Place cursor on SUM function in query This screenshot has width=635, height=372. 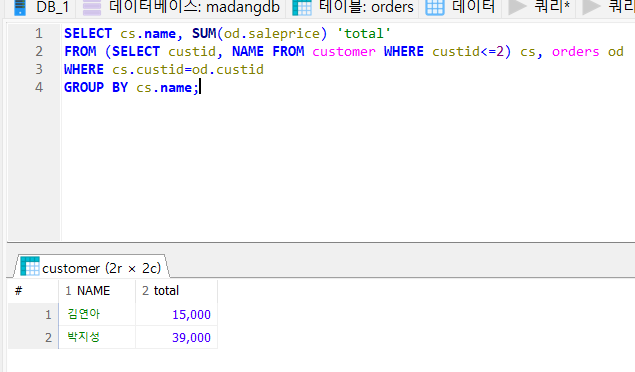point(204,33)
